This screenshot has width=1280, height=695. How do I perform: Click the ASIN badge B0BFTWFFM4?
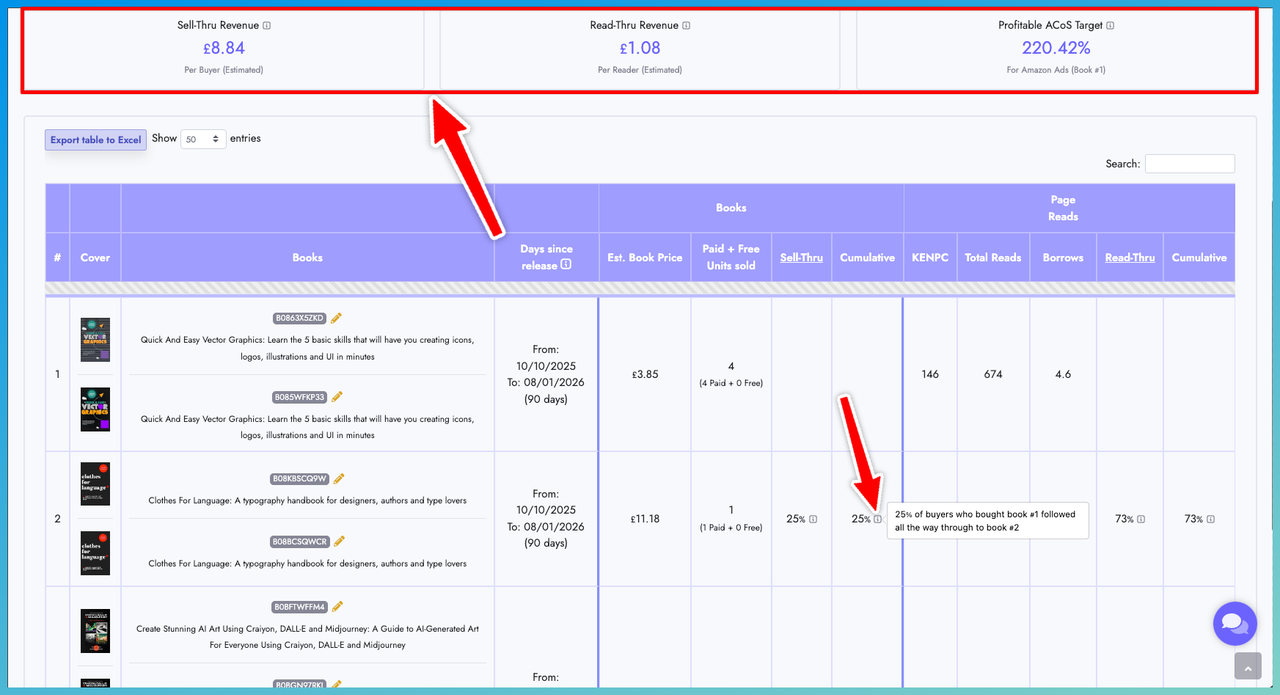(300, 606)
